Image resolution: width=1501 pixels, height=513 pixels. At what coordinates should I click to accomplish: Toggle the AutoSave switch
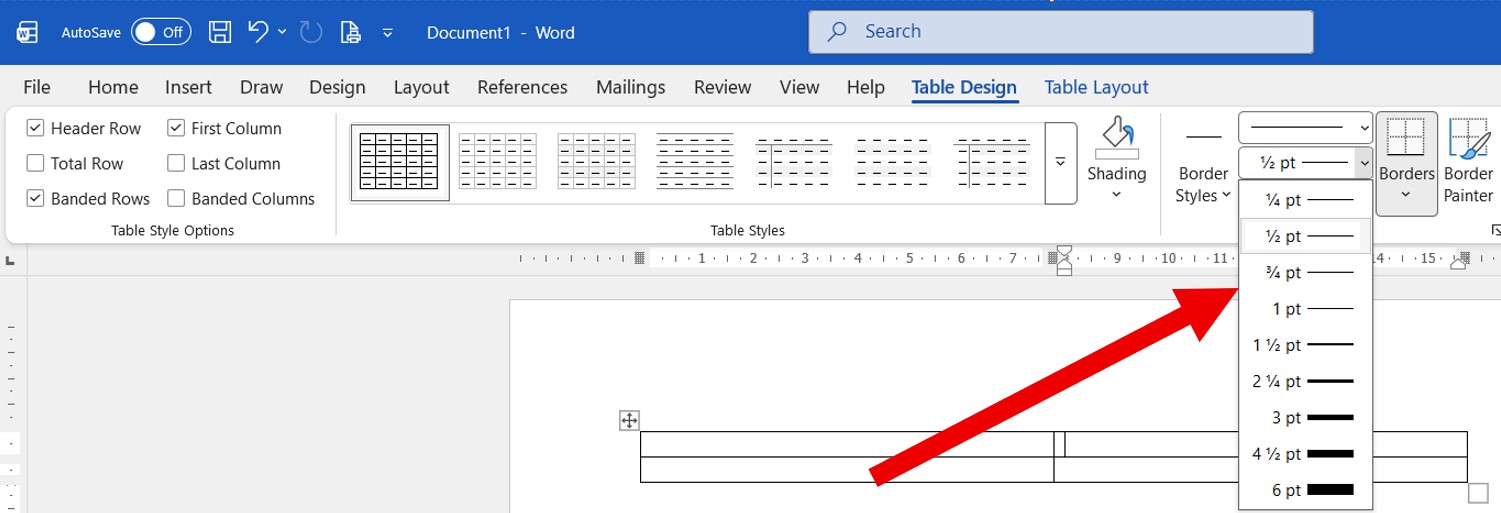pyautogui.click(x=161, y=32)
